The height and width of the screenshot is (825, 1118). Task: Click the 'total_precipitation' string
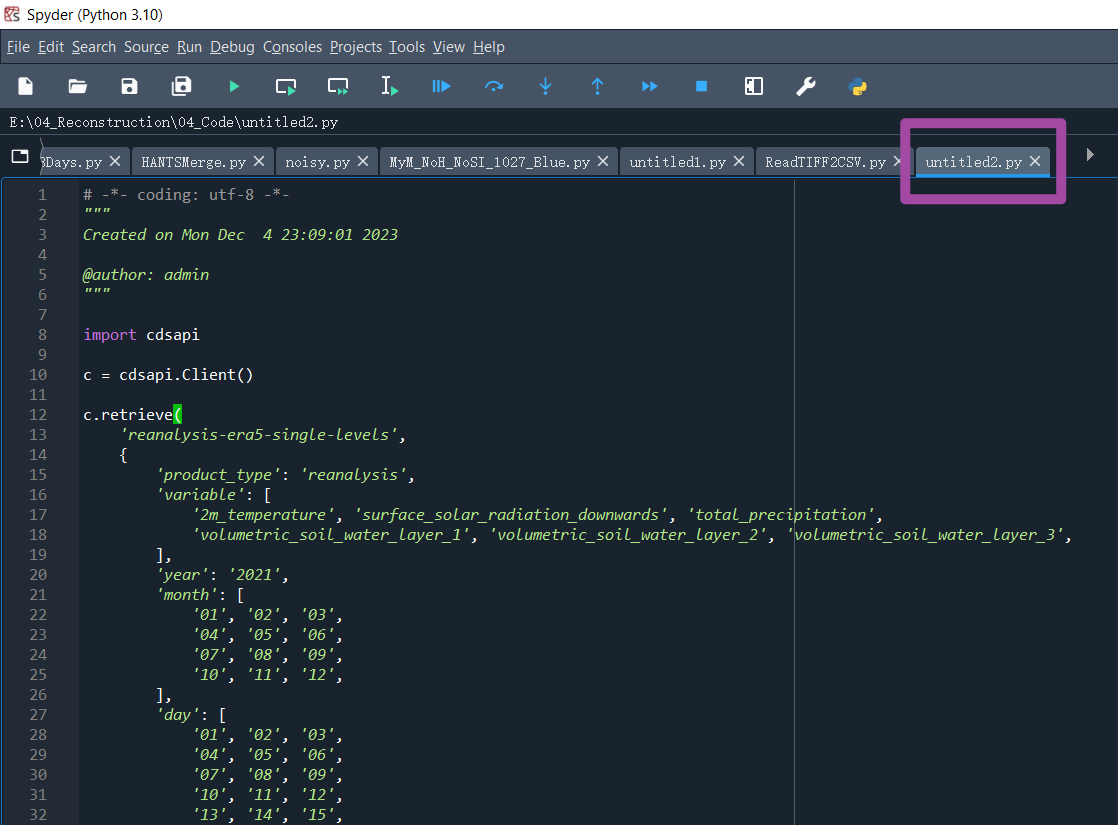781,515
